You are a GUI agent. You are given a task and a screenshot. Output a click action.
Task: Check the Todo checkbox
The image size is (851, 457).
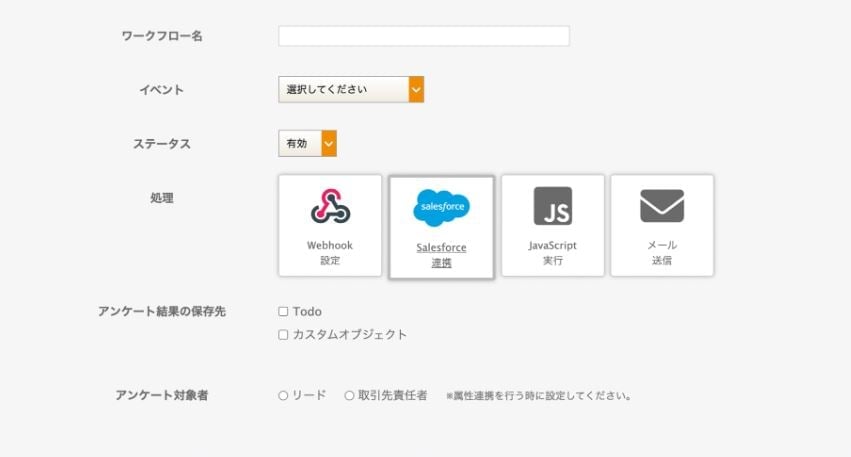(283, 312)
